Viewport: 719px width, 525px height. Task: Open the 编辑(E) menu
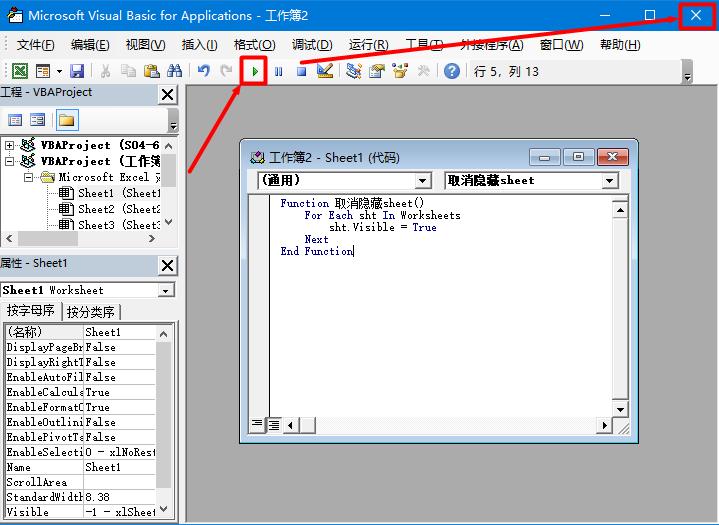90,45
